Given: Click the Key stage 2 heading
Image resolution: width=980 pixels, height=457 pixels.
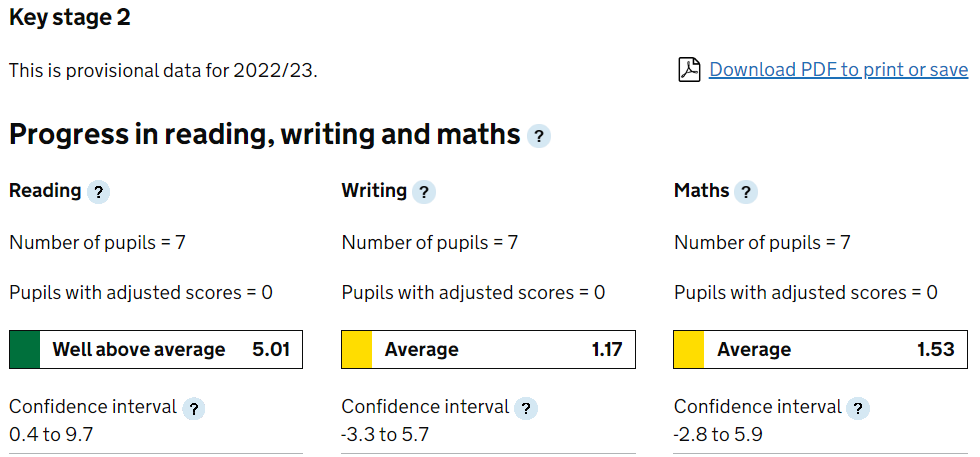Looking at the screenshot, I should 70,18.
